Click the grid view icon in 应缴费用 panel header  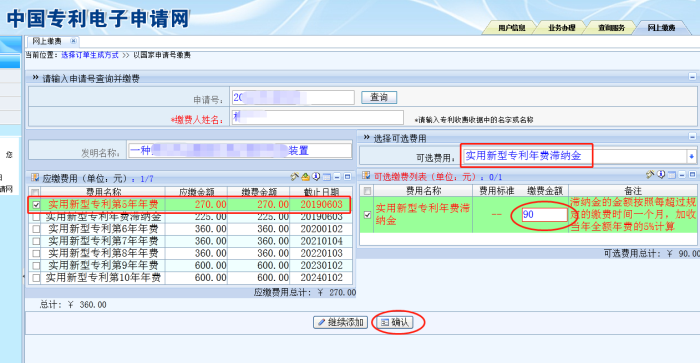tap(327, 177)
